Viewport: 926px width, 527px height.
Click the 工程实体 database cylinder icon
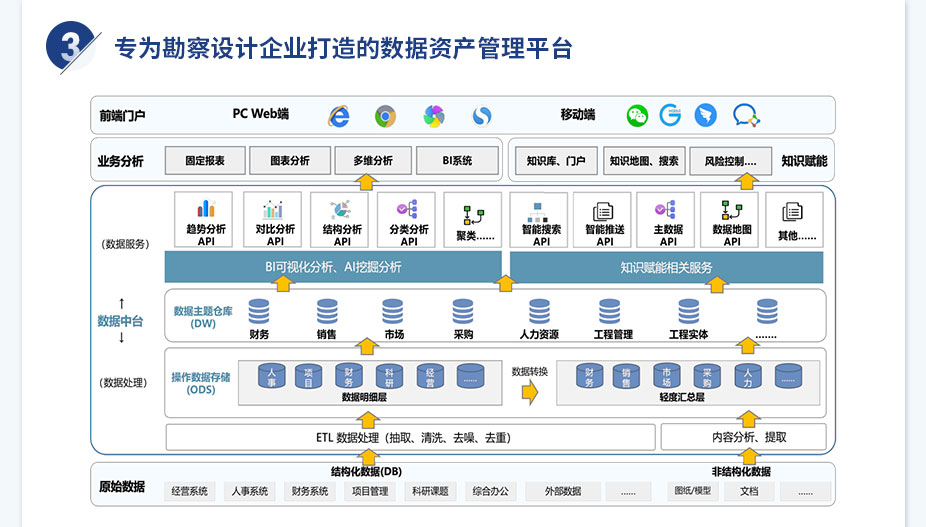coord(688,311)
